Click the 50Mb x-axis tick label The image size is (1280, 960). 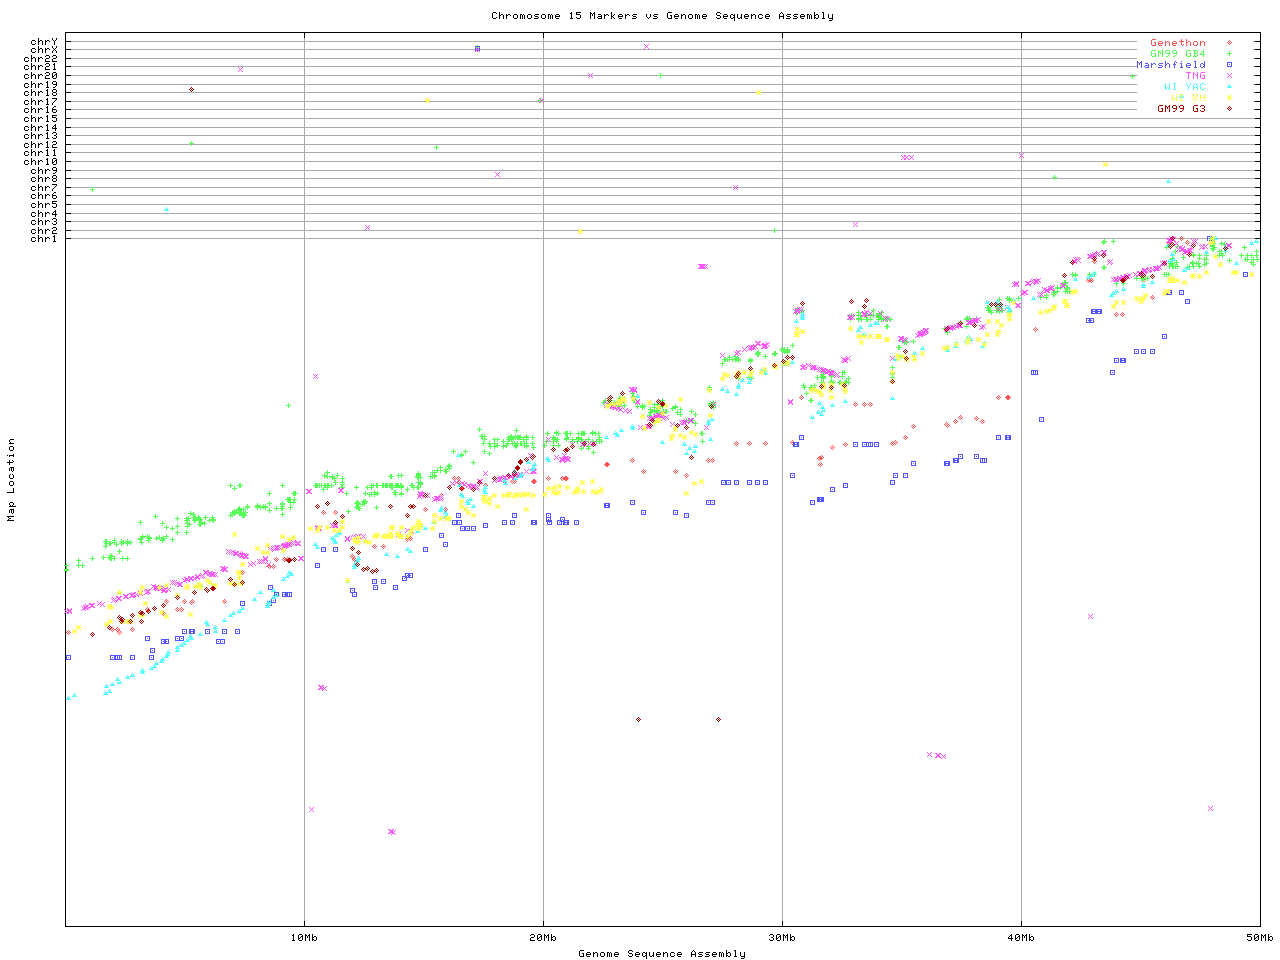tap(1259, 938)
